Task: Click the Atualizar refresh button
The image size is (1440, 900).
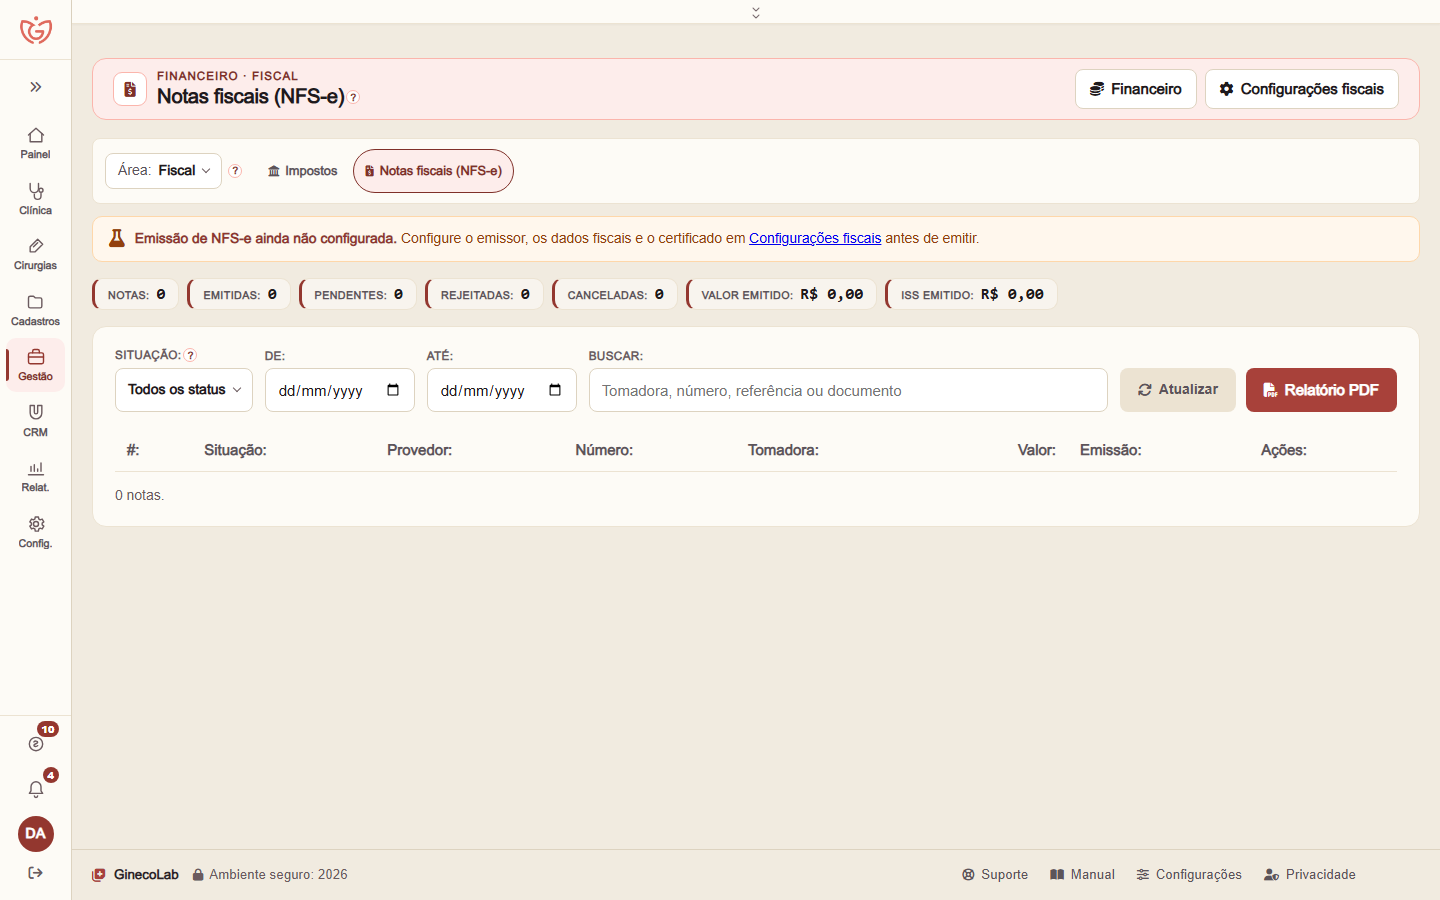Action: click(1178, 390)
